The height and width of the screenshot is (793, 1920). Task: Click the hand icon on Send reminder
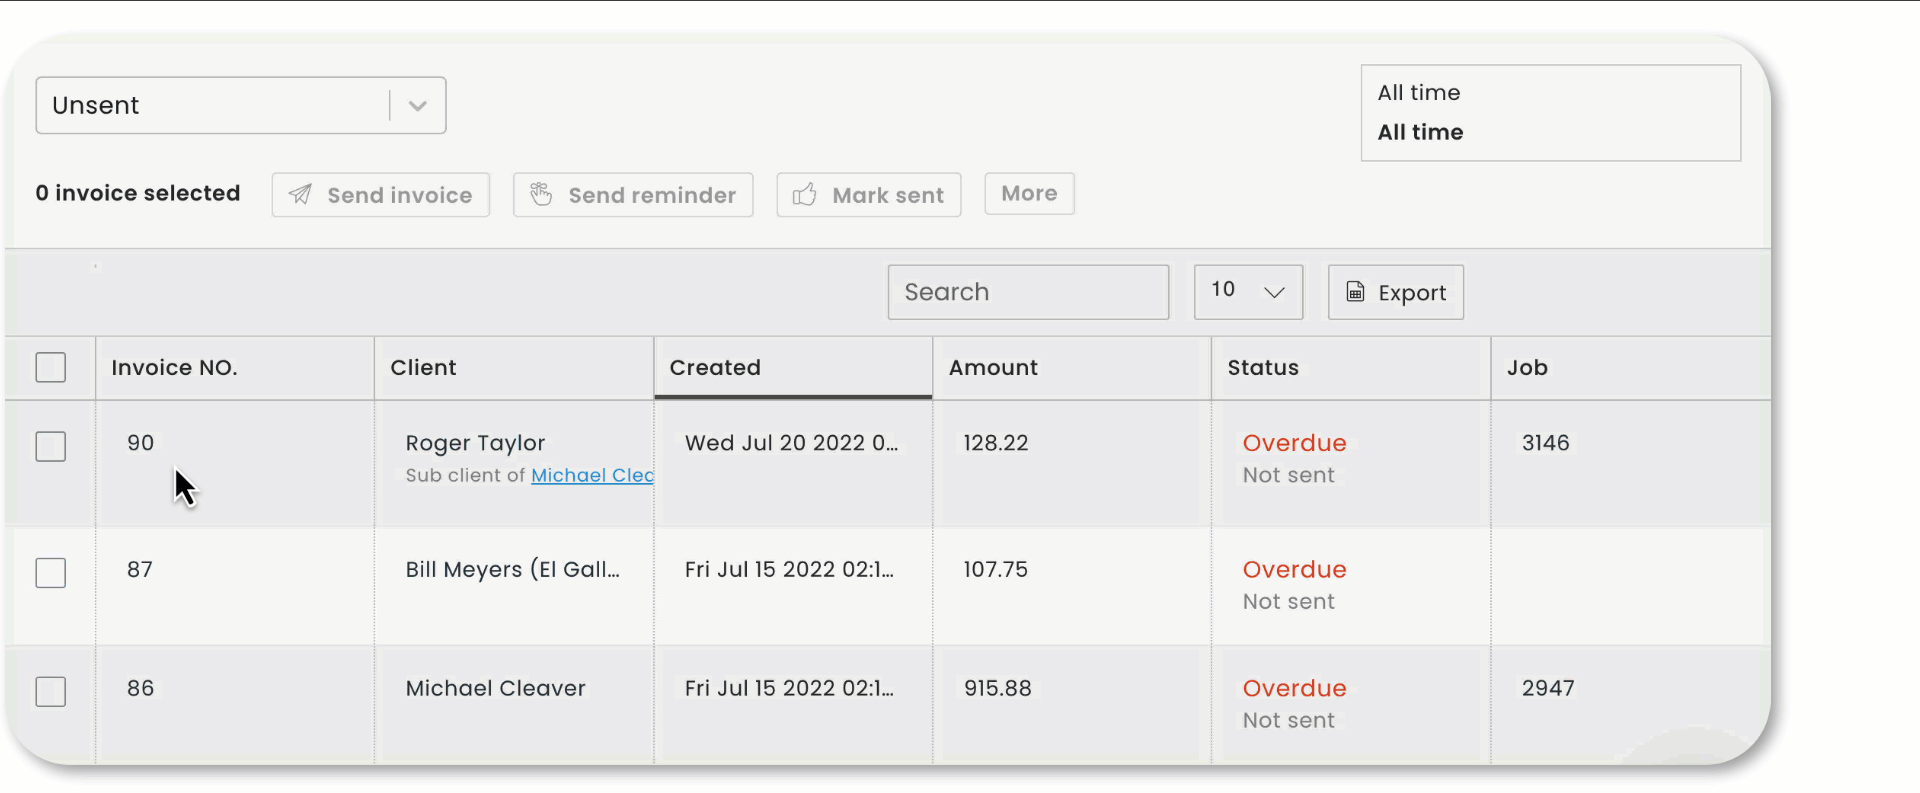point(541,194)
